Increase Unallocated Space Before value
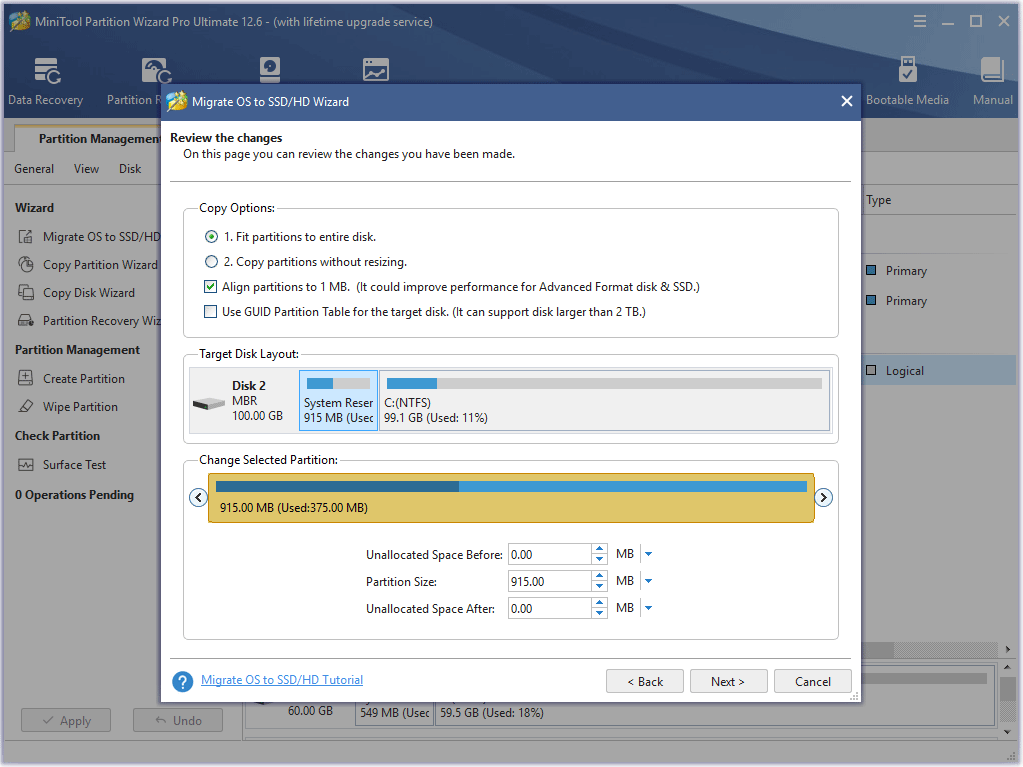 [x=600, y=549]
